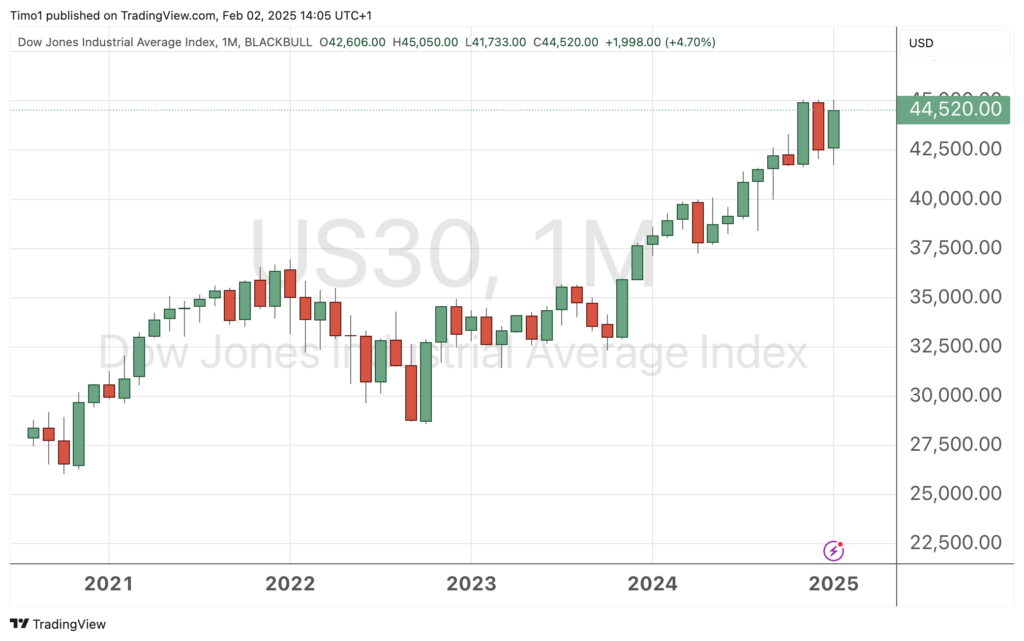The image size is (1024, 641).
Task: Click the low value L41,733.00
Action: [x=496, y=42]
